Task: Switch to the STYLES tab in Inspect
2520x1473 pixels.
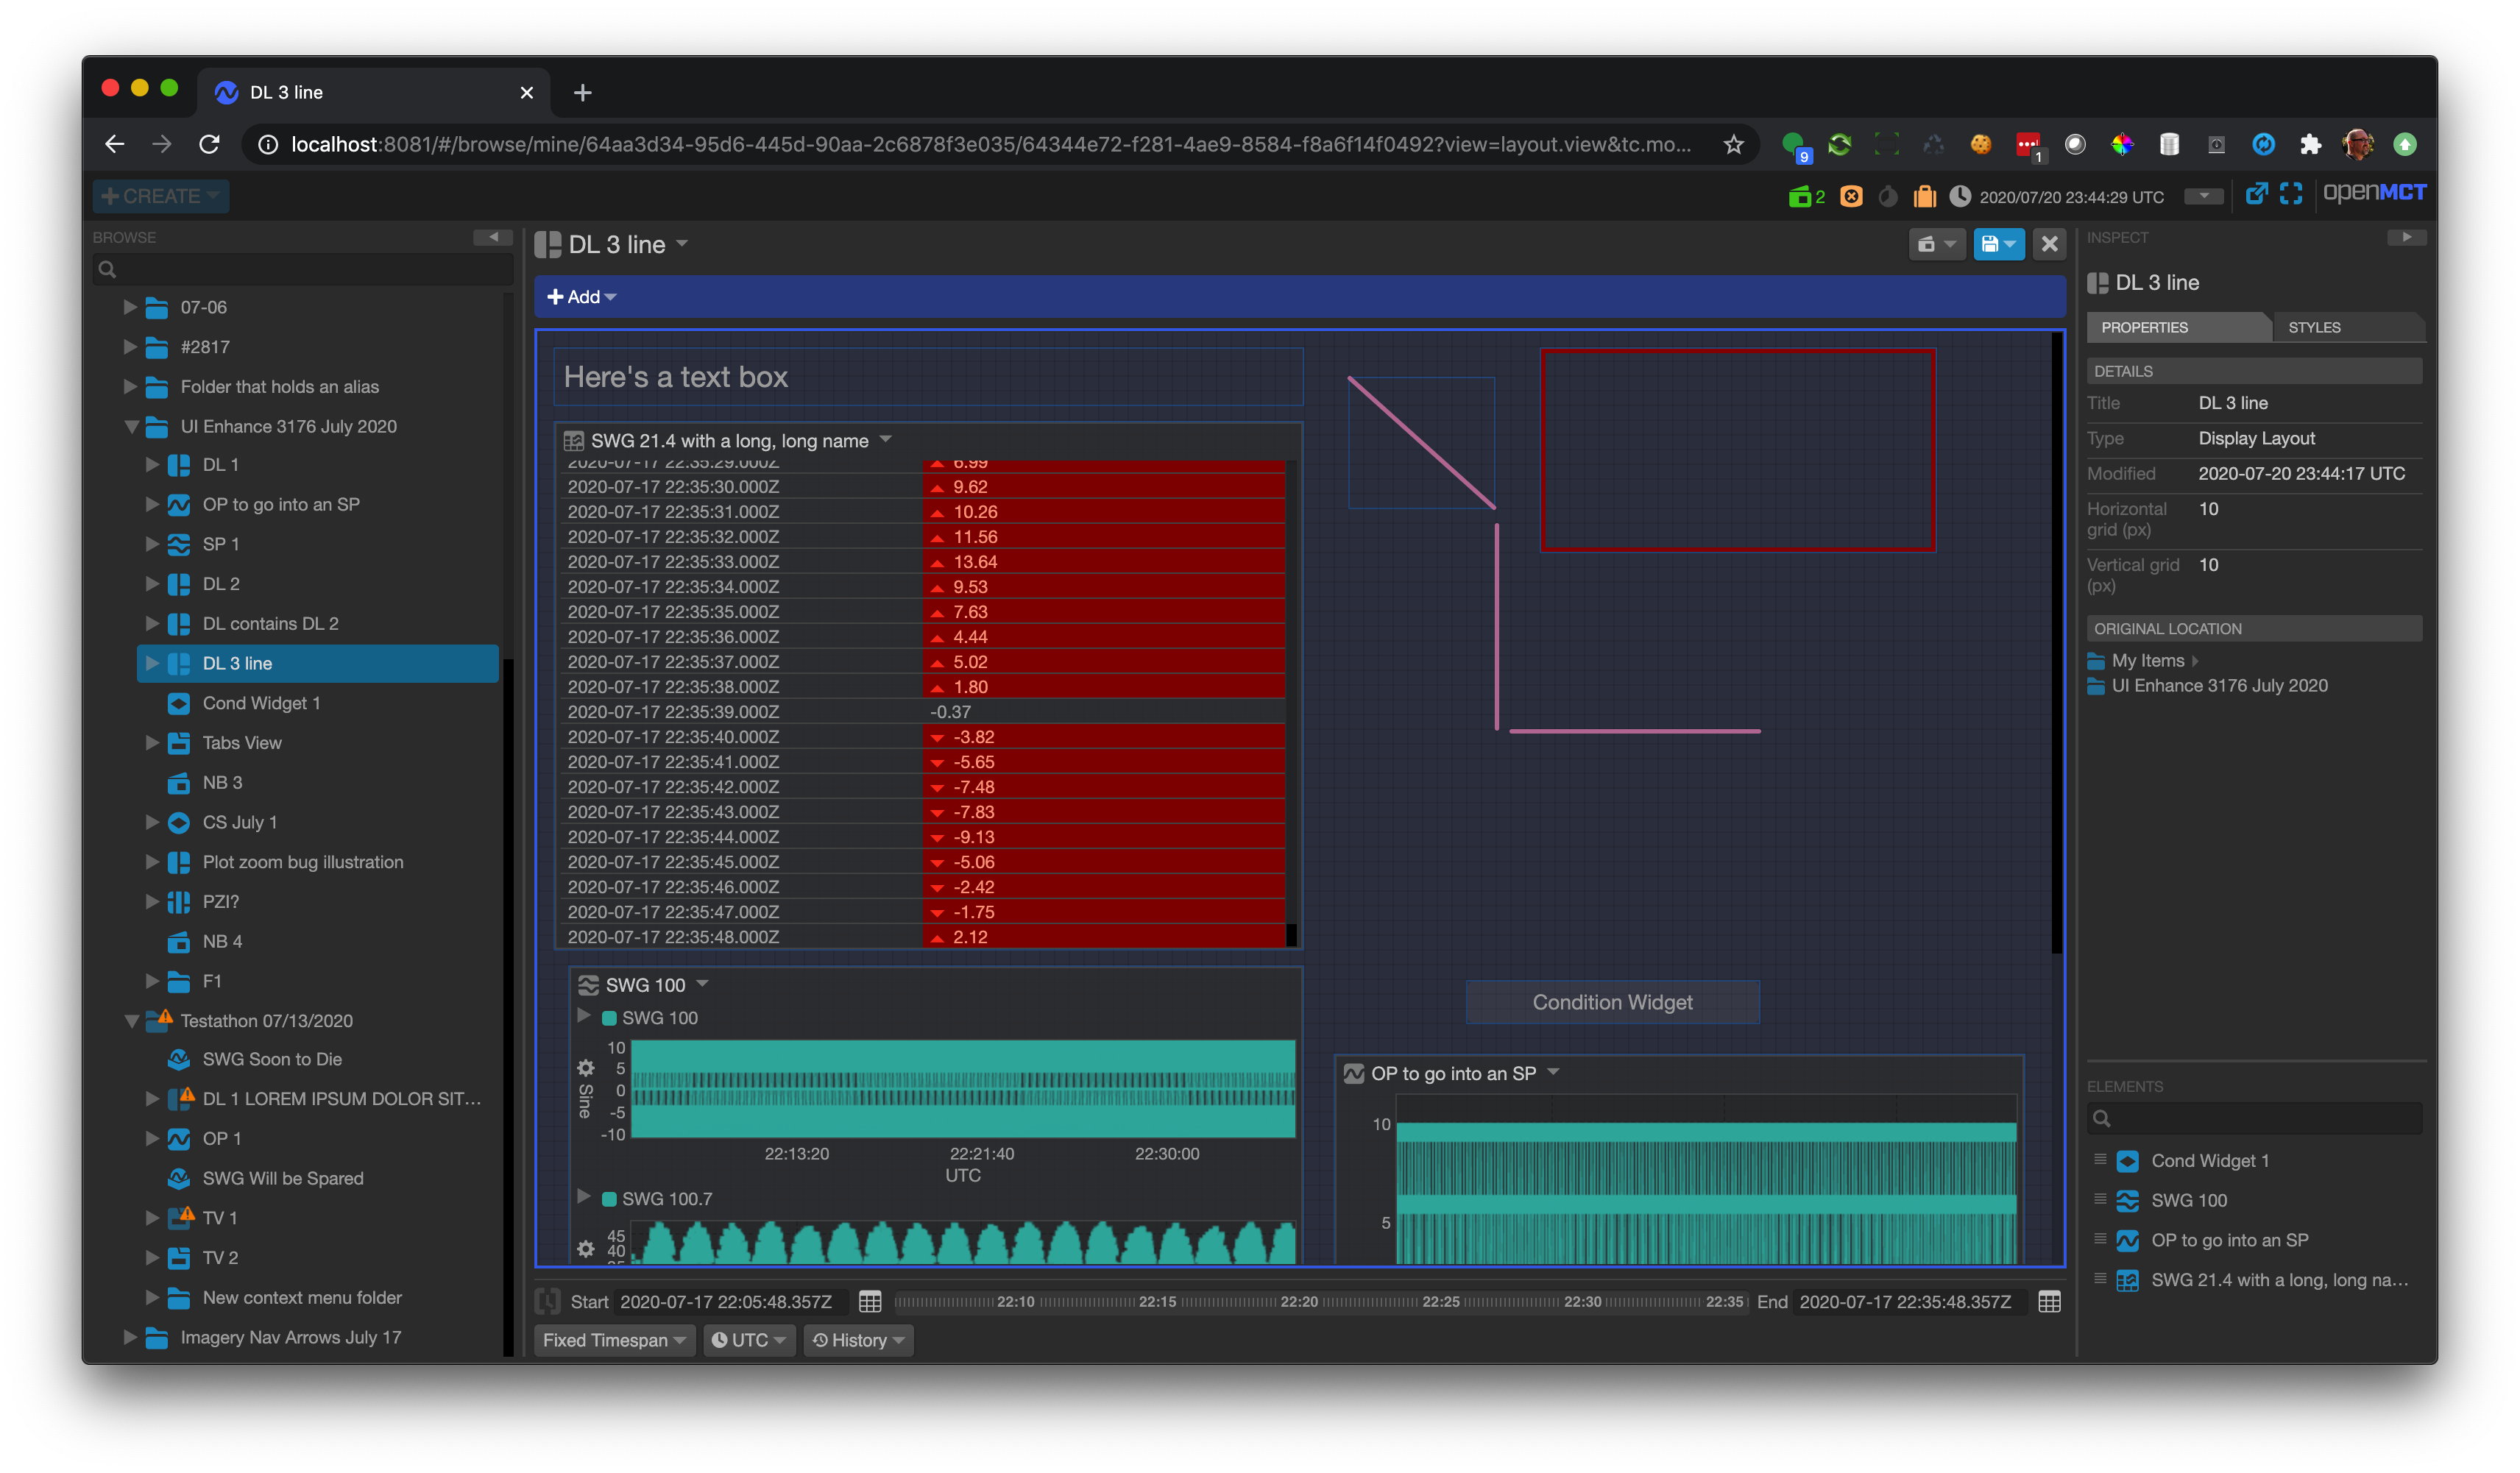Action: tap(2315, 327)
